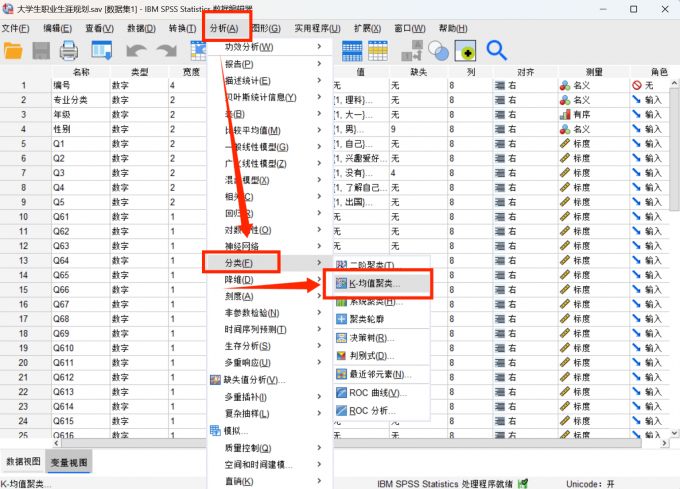This screenshot has height=489, width=680.
Task: Expand the 比较平均值 submenu arrow
Action: [x=319, y=130]
